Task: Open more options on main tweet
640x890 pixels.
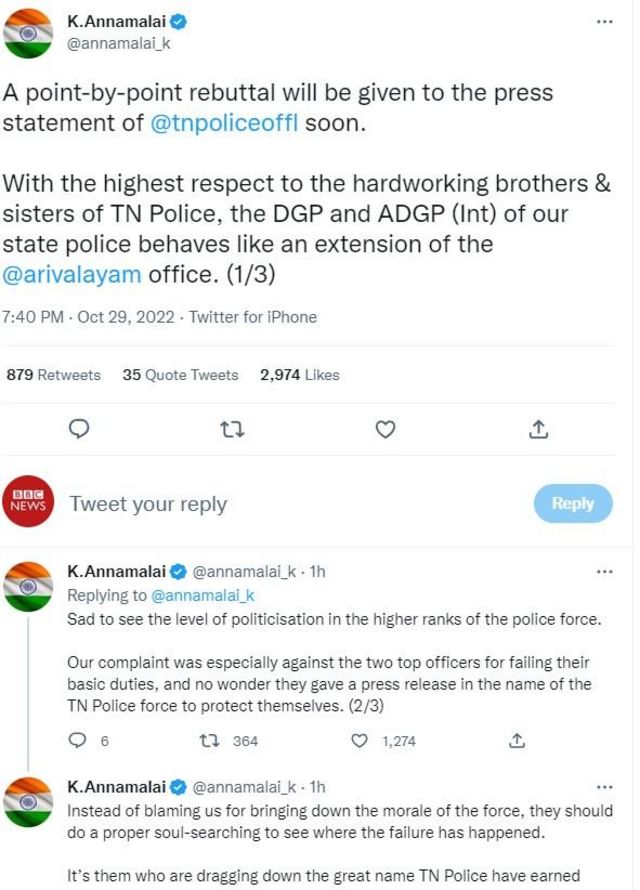Action: coord(604,22)
